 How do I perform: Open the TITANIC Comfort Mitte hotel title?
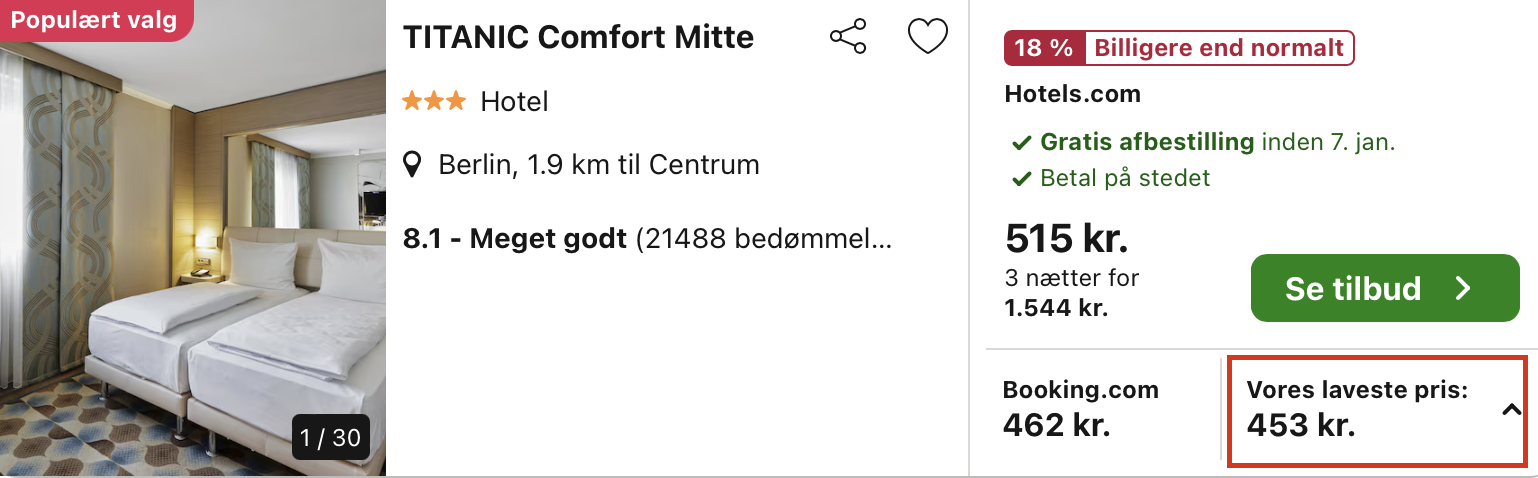coord(578,38)
